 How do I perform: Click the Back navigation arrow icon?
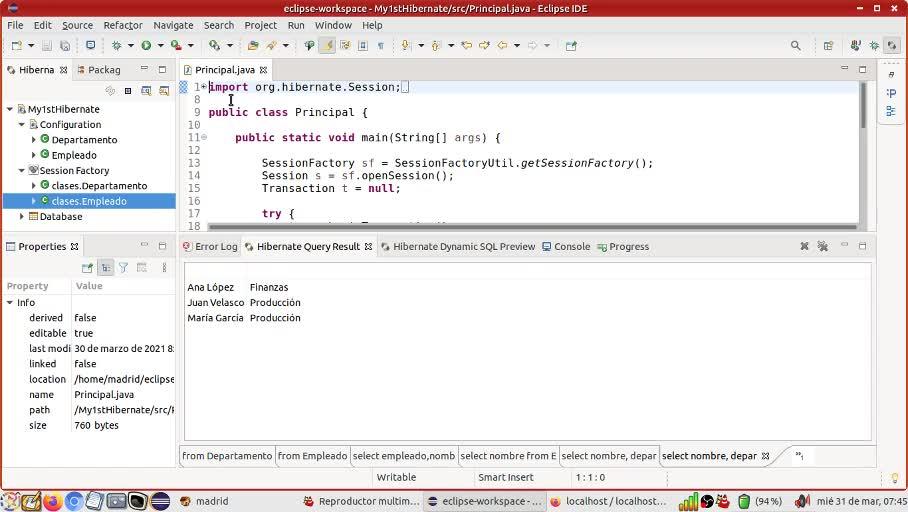(502, 45)
